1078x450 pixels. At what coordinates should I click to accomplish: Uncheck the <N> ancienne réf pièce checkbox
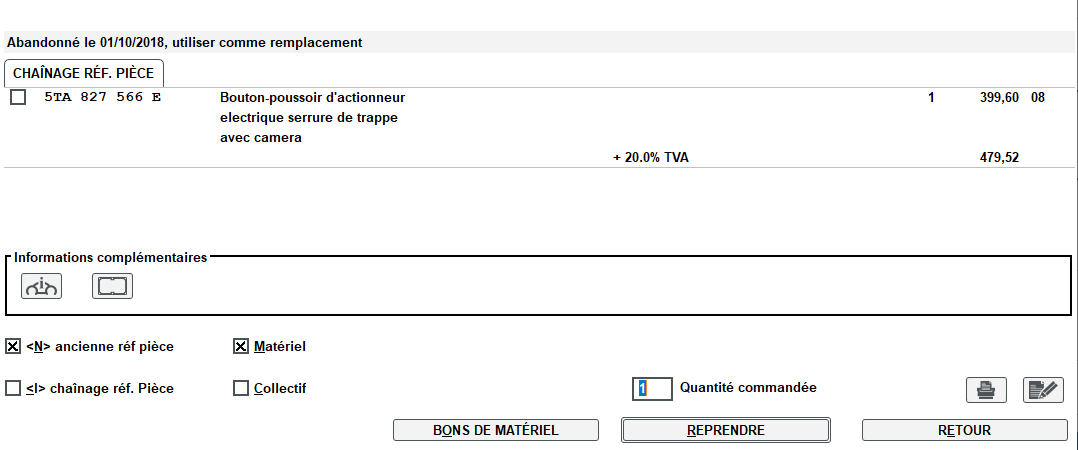13,347
